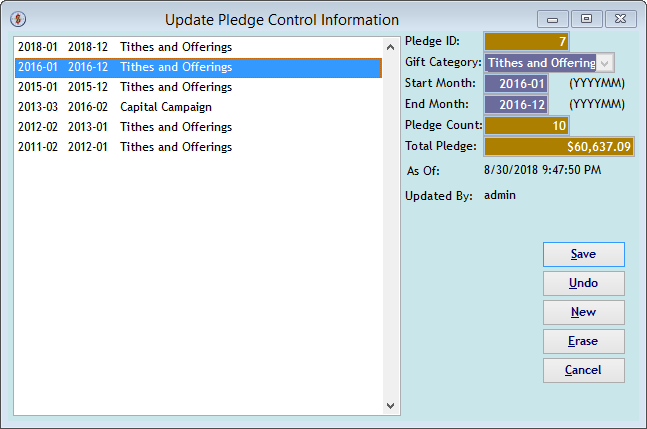Click into the End Month field
This screenshot has width=647, height=429.
tap(516, 105)
